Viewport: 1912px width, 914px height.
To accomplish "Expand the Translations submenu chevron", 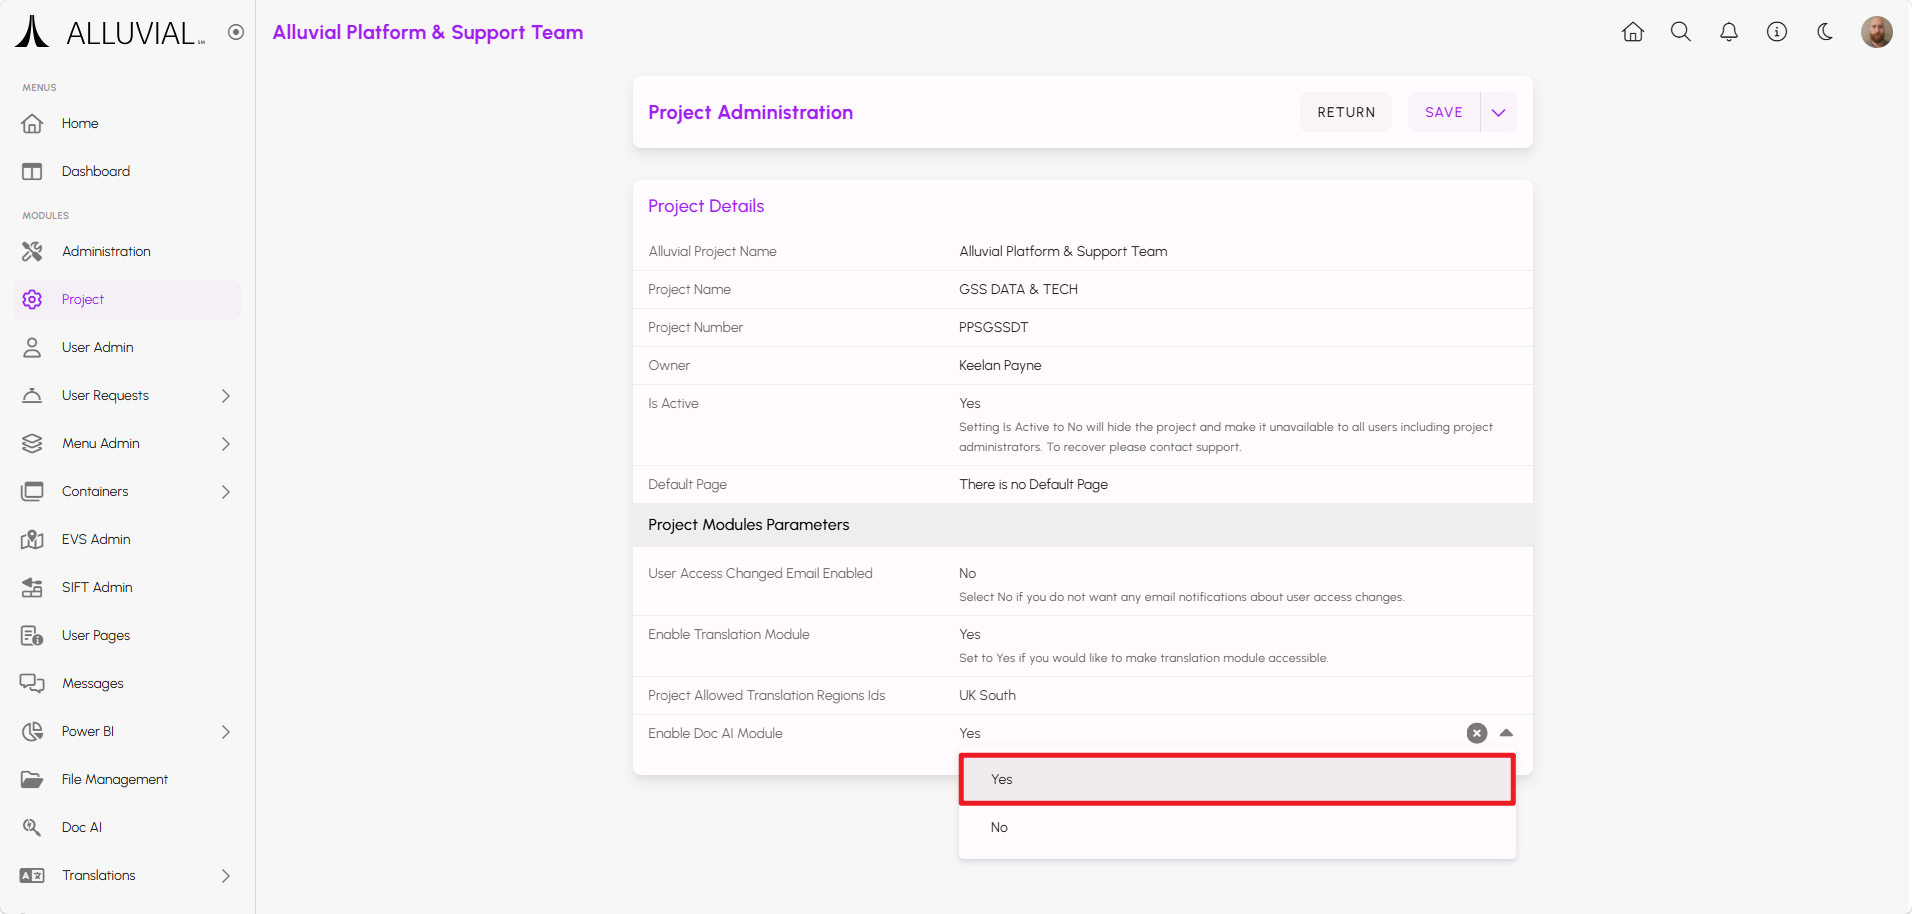I will (x=226, y=876).
